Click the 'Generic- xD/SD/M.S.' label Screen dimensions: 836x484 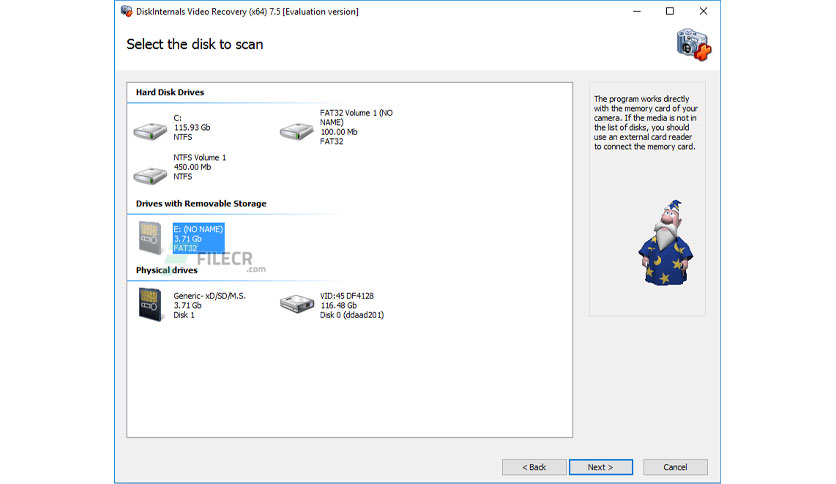[x=210, y=296]
